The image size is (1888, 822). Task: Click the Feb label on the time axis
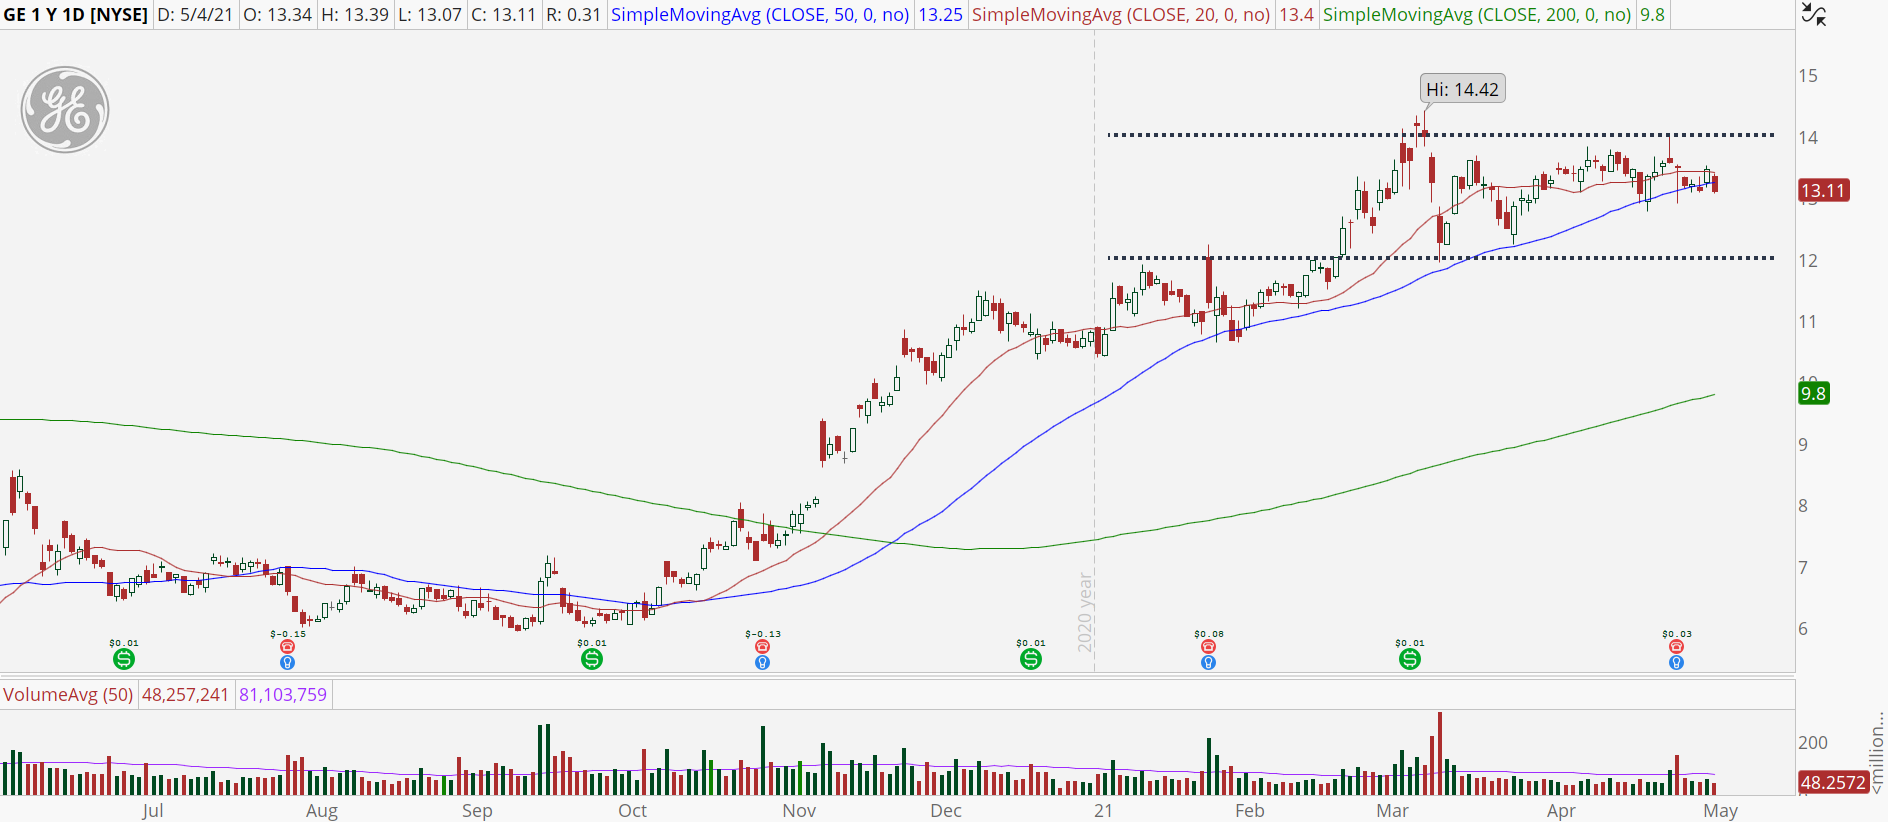tap(1249, 810)
